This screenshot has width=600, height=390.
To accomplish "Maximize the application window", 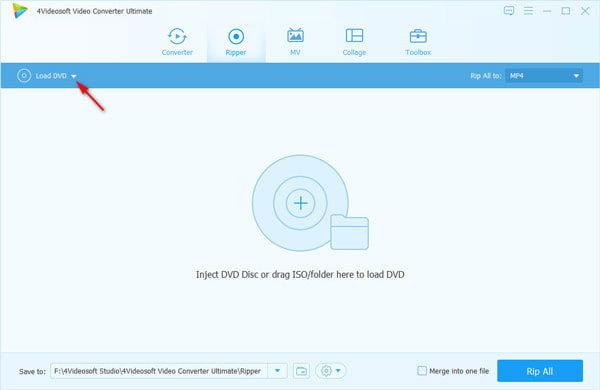I will 566,11.
